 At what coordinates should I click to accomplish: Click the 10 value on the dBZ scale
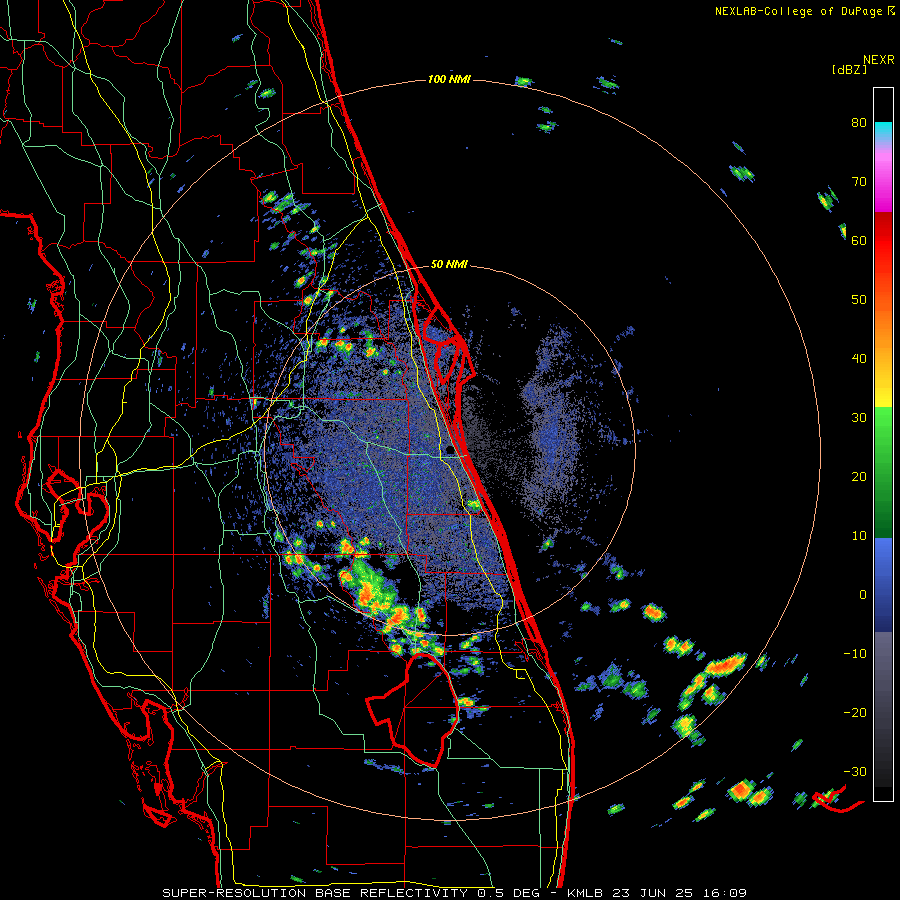pos(859,536)
